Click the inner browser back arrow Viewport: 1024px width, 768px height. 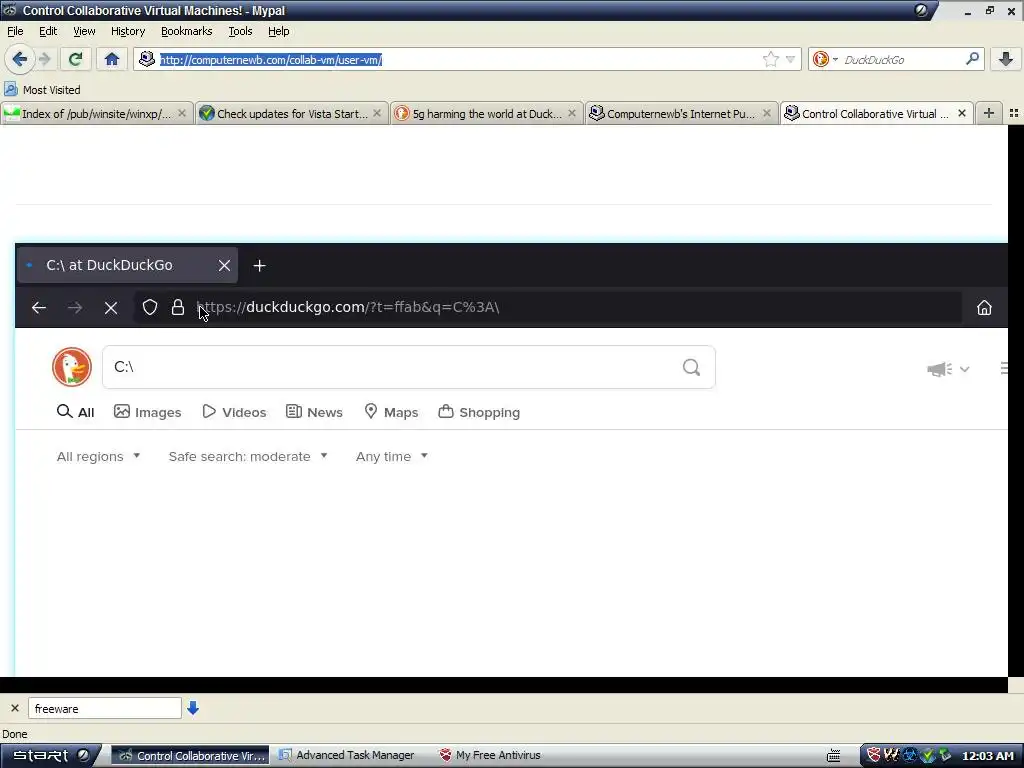coord(39,307)
